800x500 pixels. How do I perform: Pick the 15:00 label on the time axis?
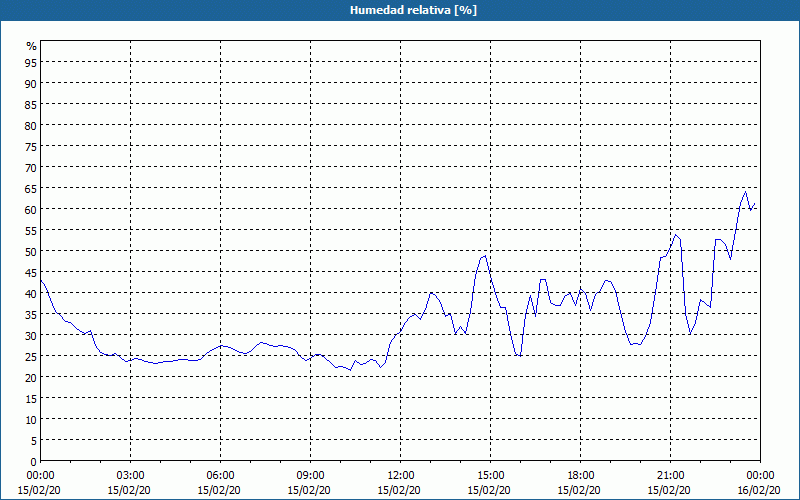click(x=490, y=476)
